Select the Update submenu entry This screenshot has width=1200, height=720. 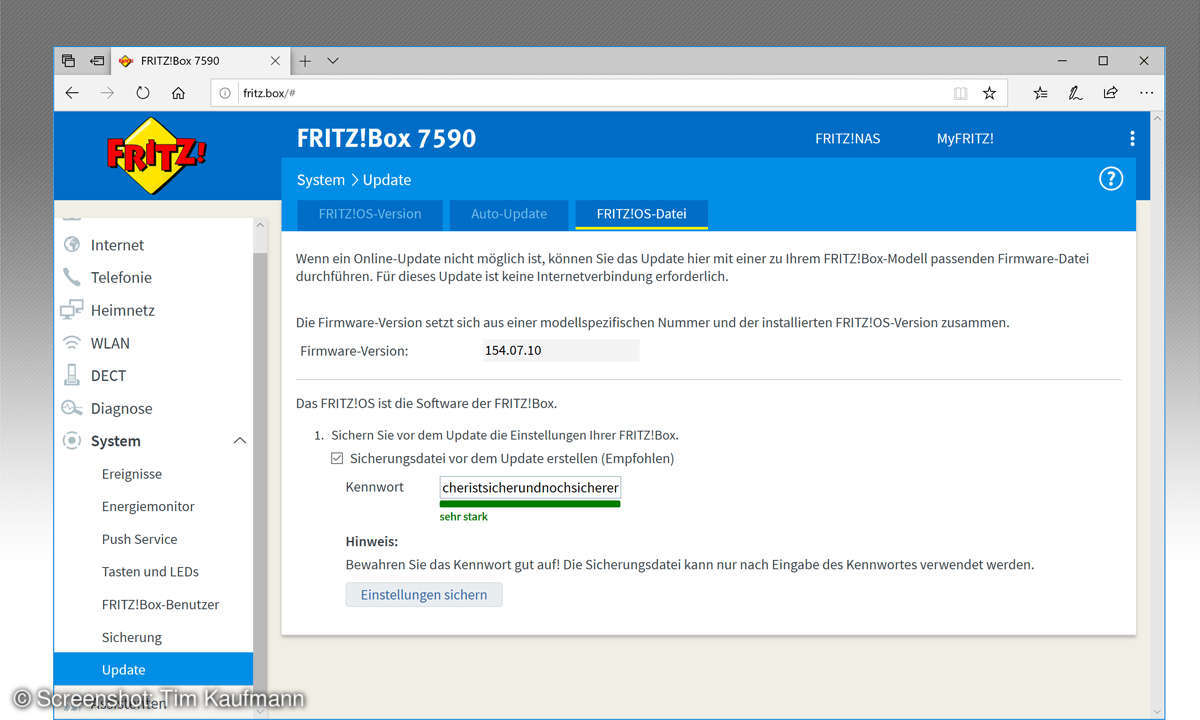[153, 670]
